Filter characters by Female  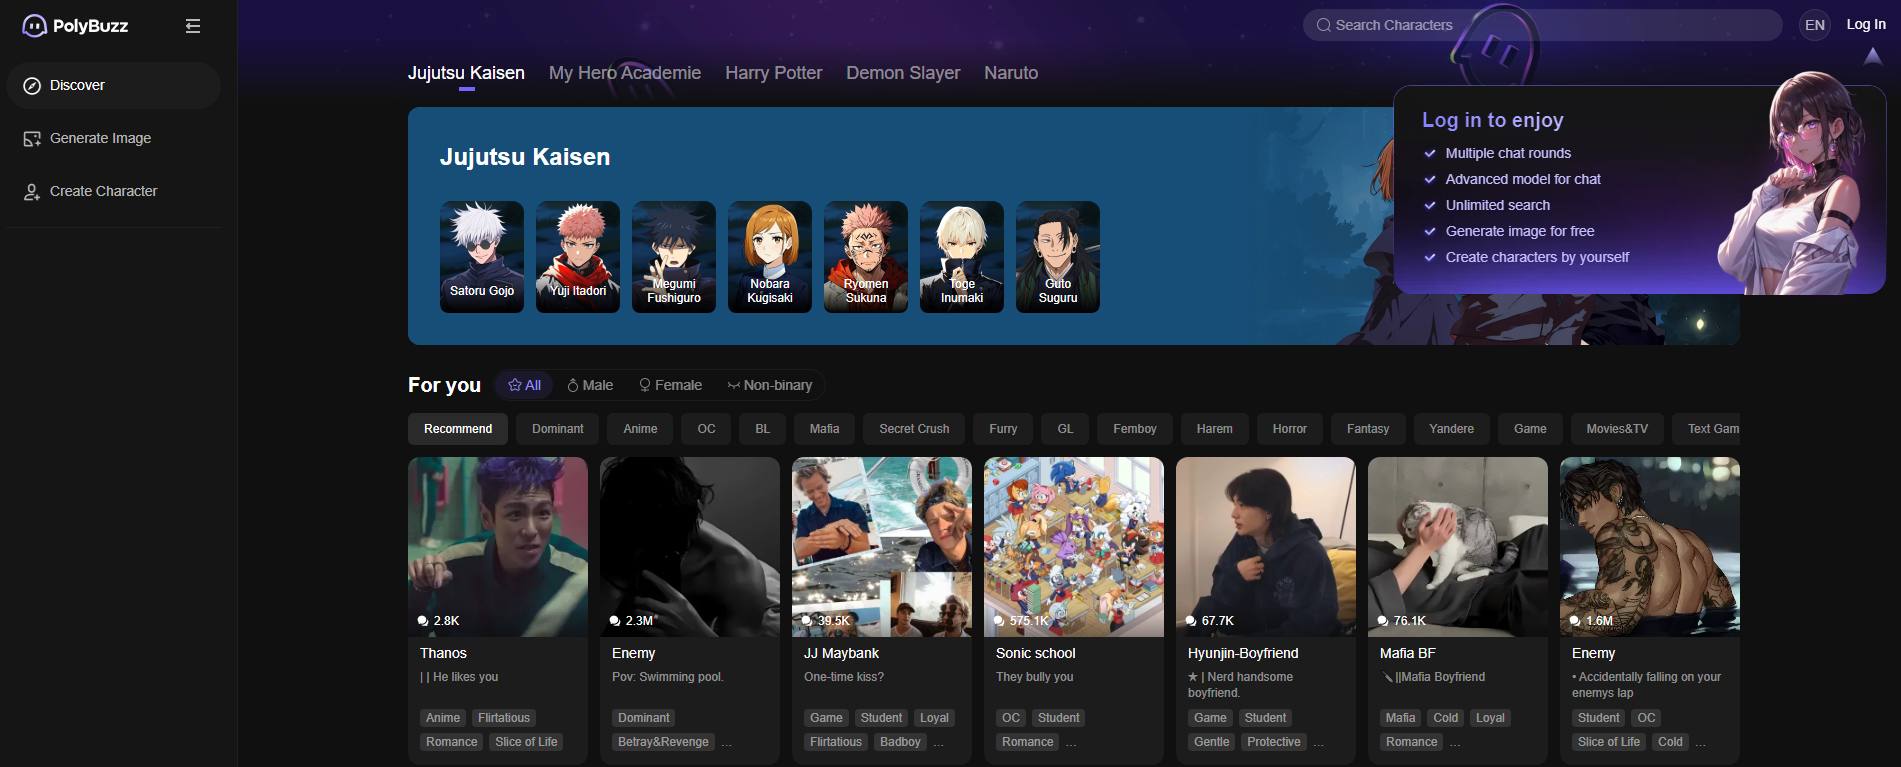[x=670, y=385]
